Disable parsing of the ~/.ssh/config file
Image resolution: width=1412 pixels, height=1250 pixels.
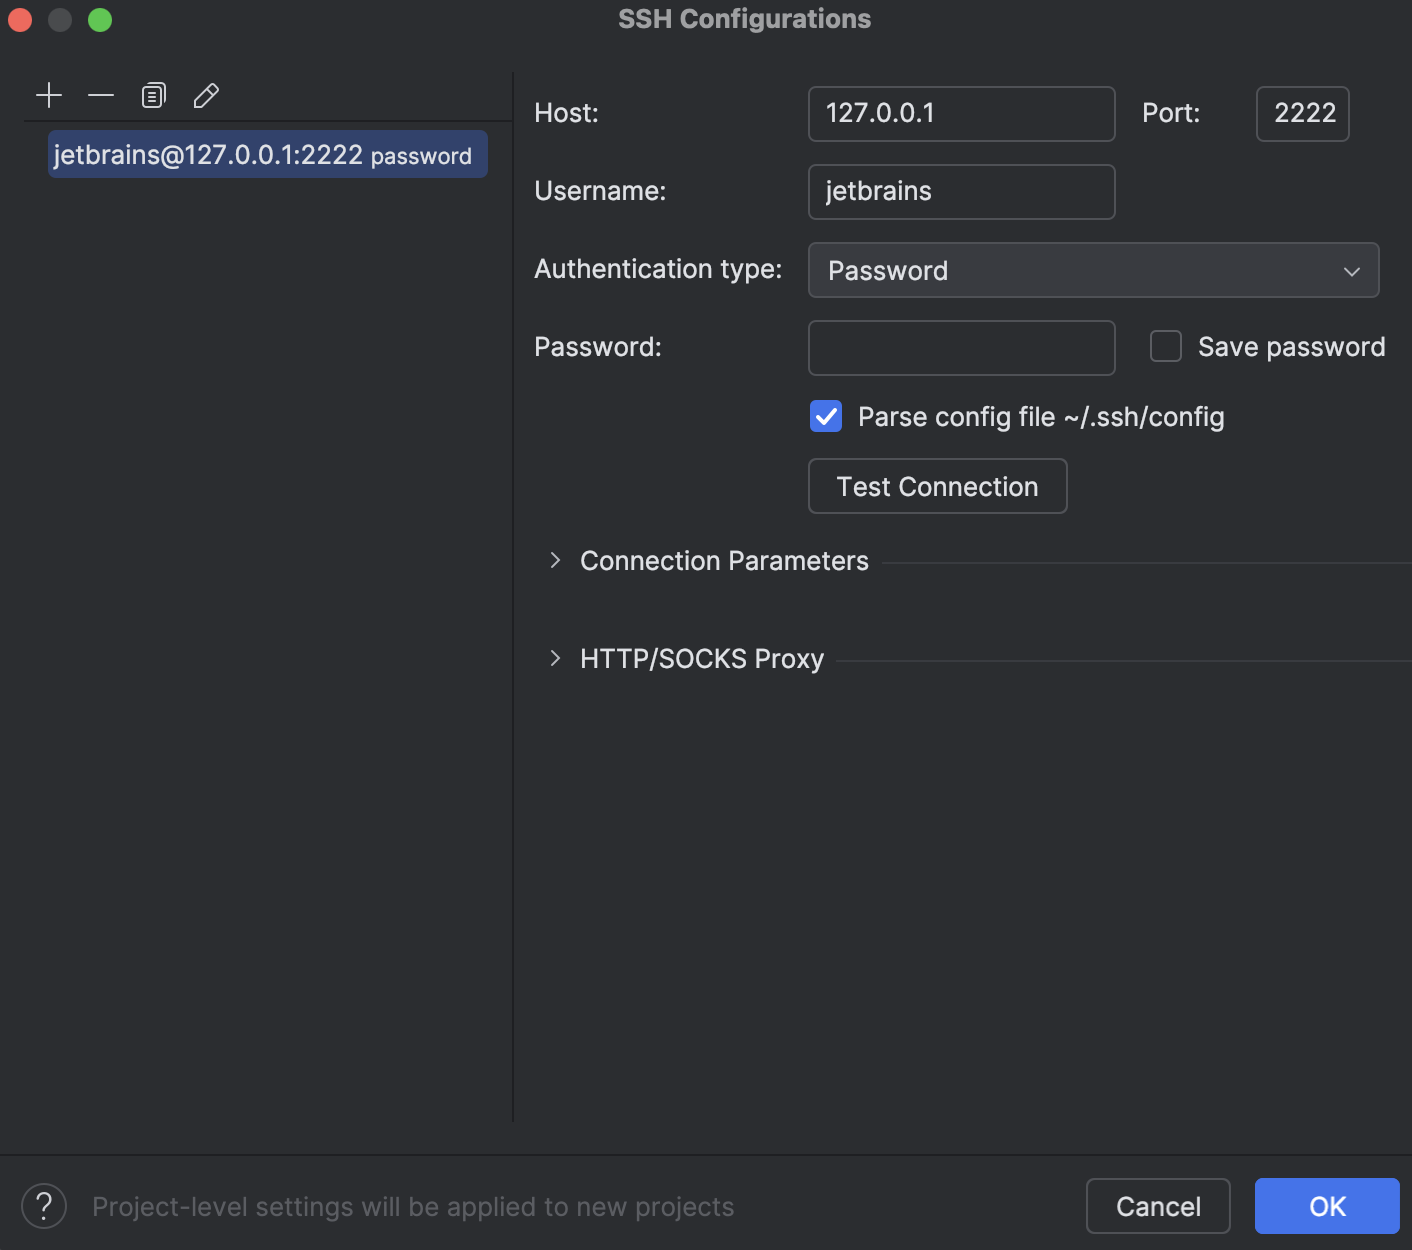point(825,416)
